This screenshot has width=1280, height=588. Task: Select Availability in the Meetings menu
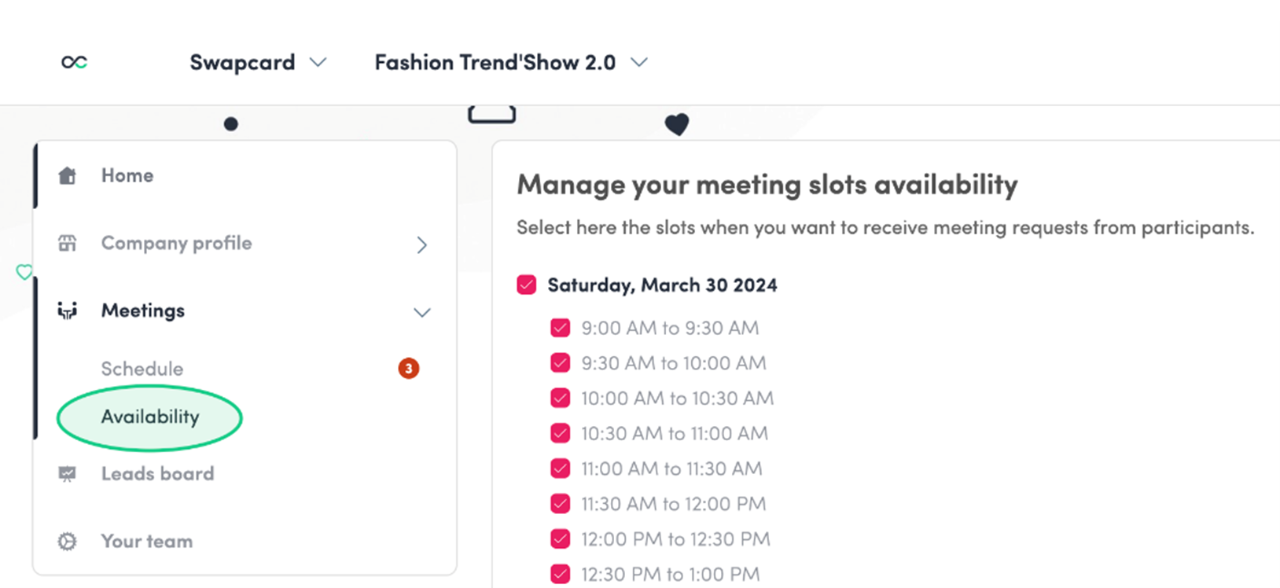click(x=150, y=417)
